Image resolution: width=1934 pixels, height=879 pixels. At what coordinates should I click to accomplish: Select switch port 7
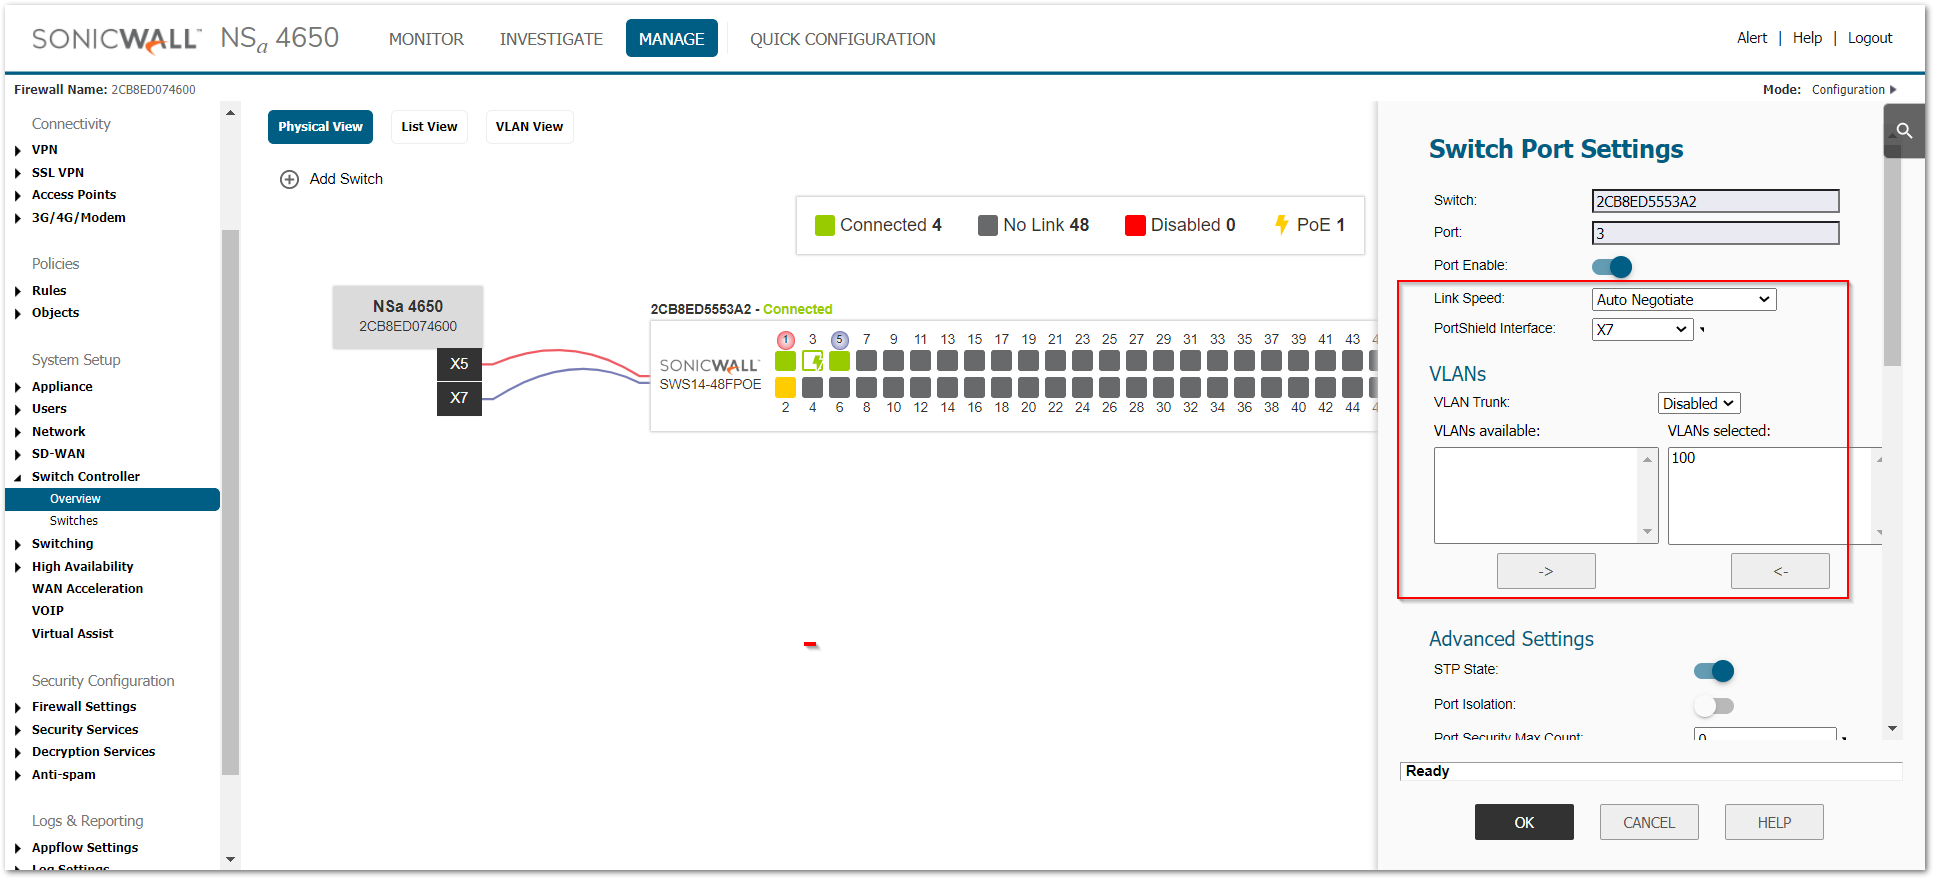[867, 360]
